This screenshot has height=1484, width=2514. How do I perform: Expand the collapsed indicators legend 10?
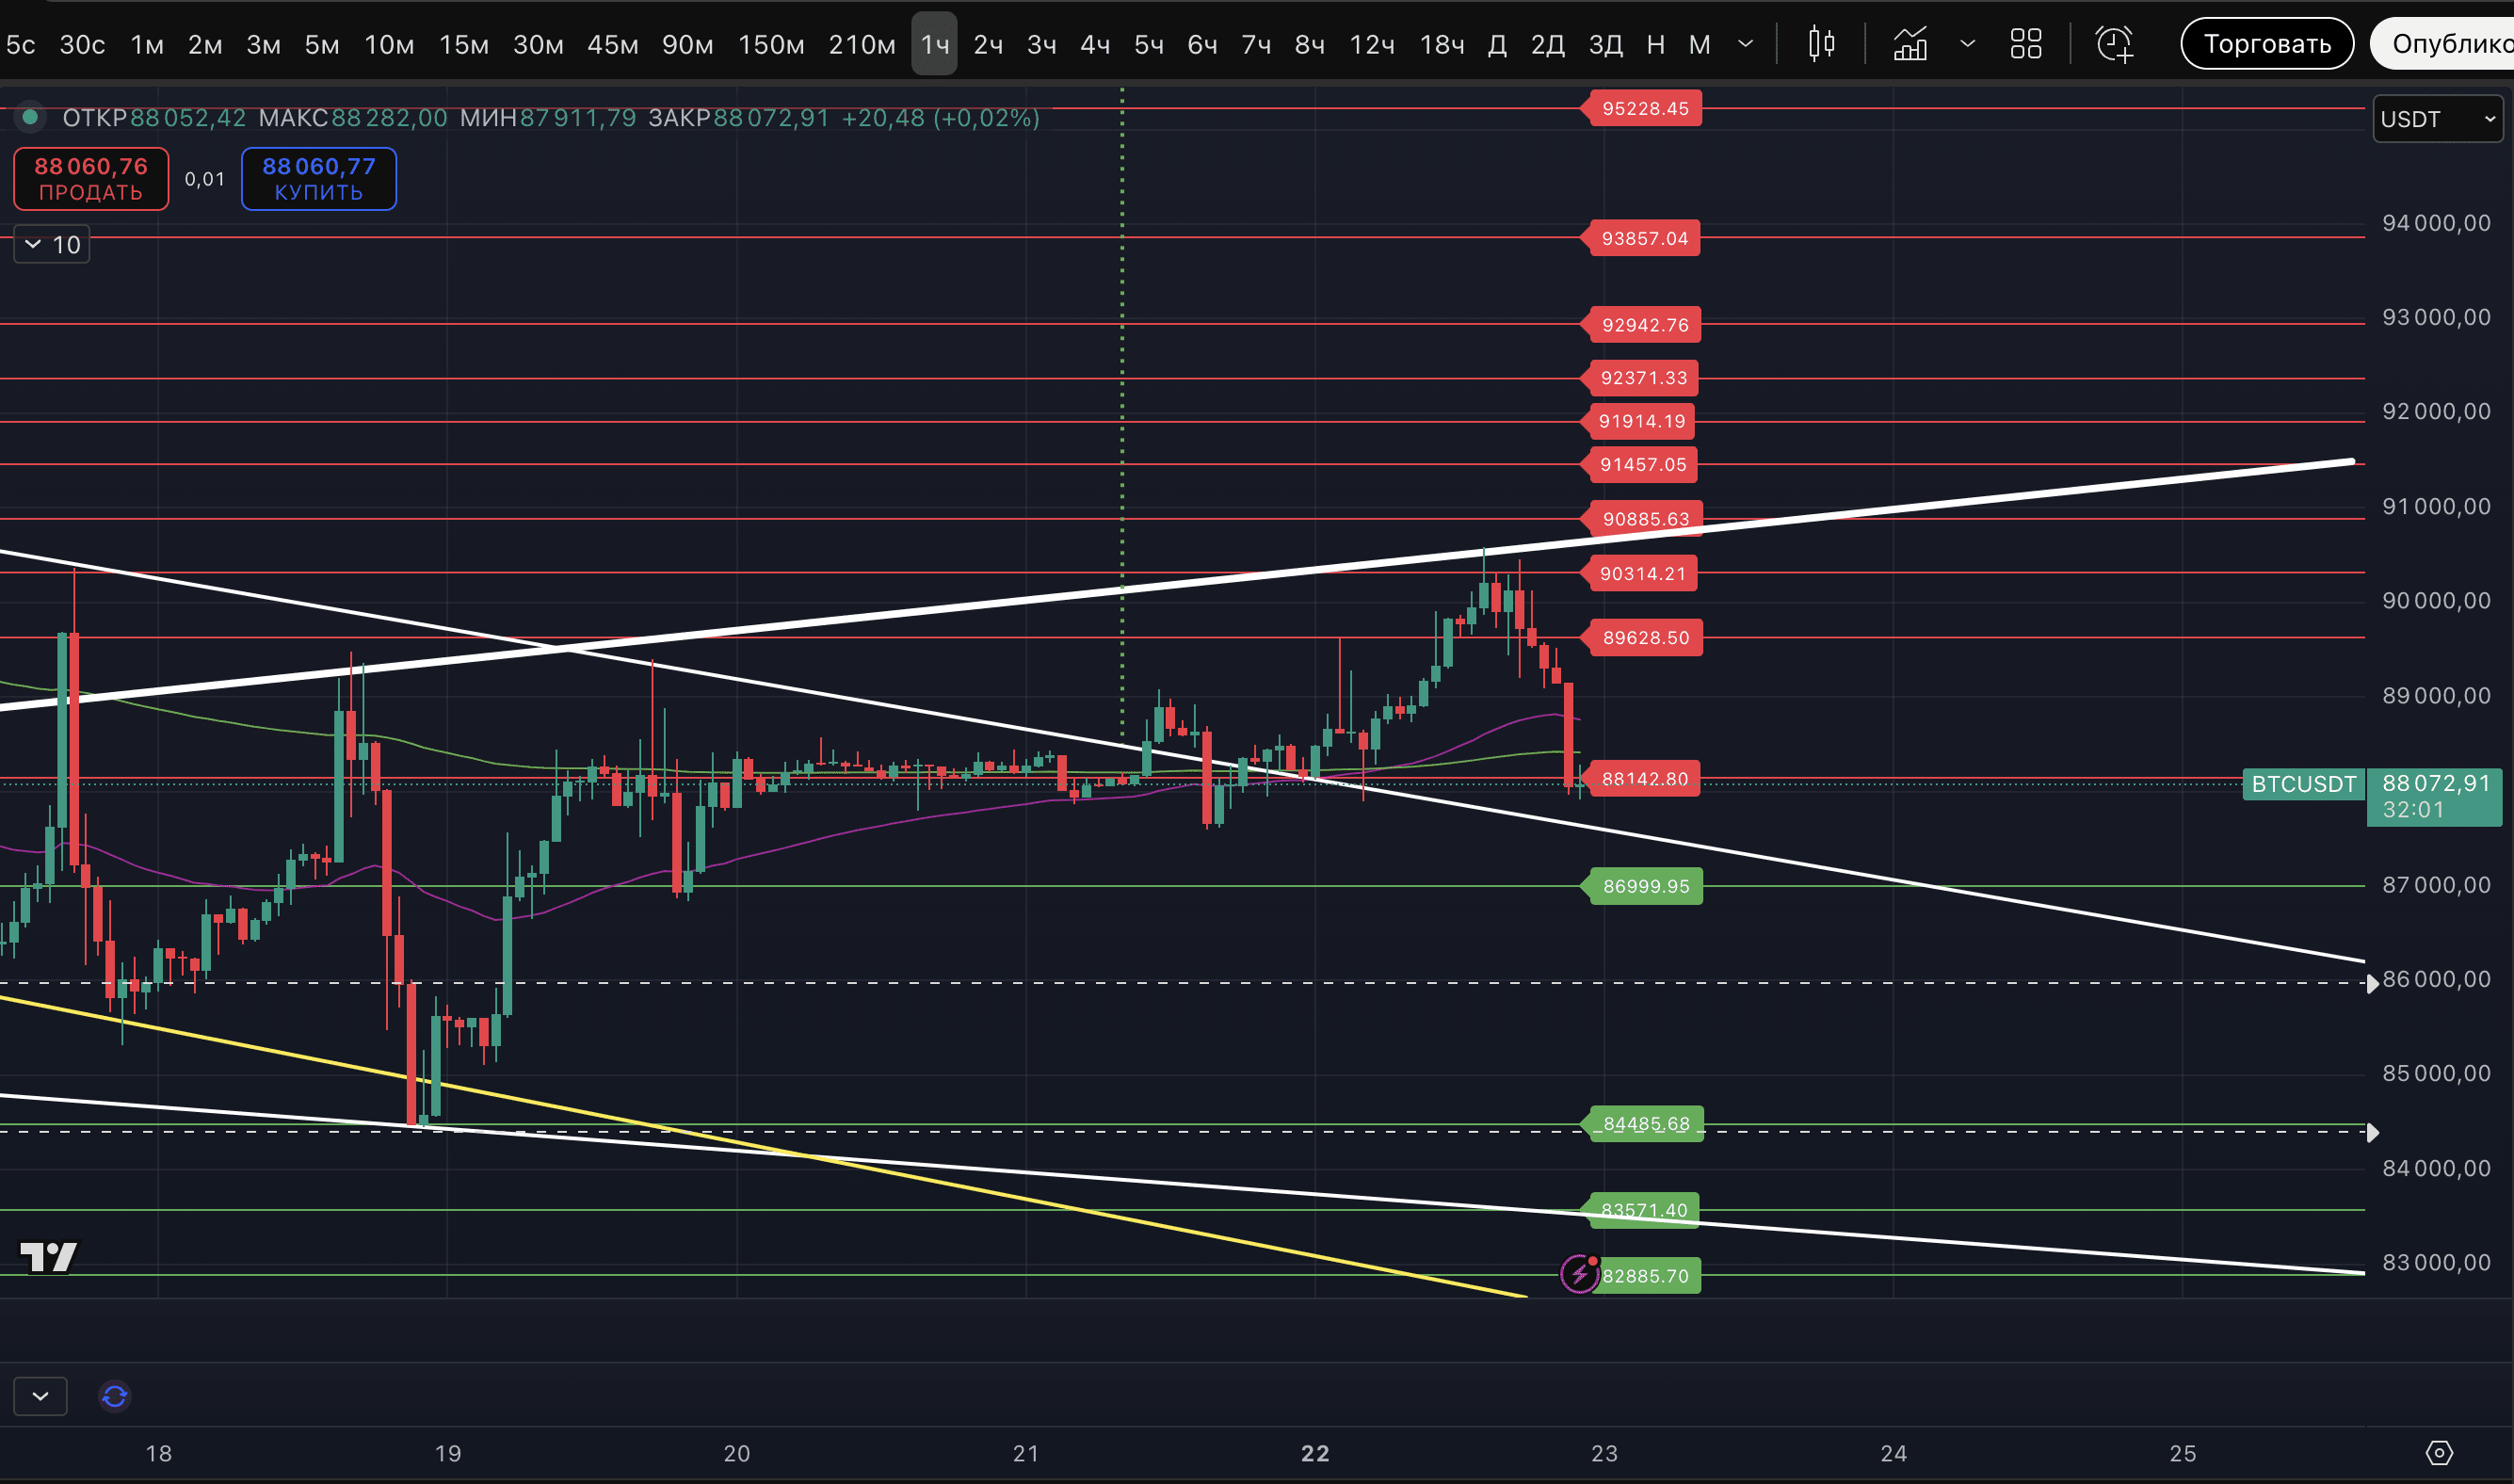51,245
